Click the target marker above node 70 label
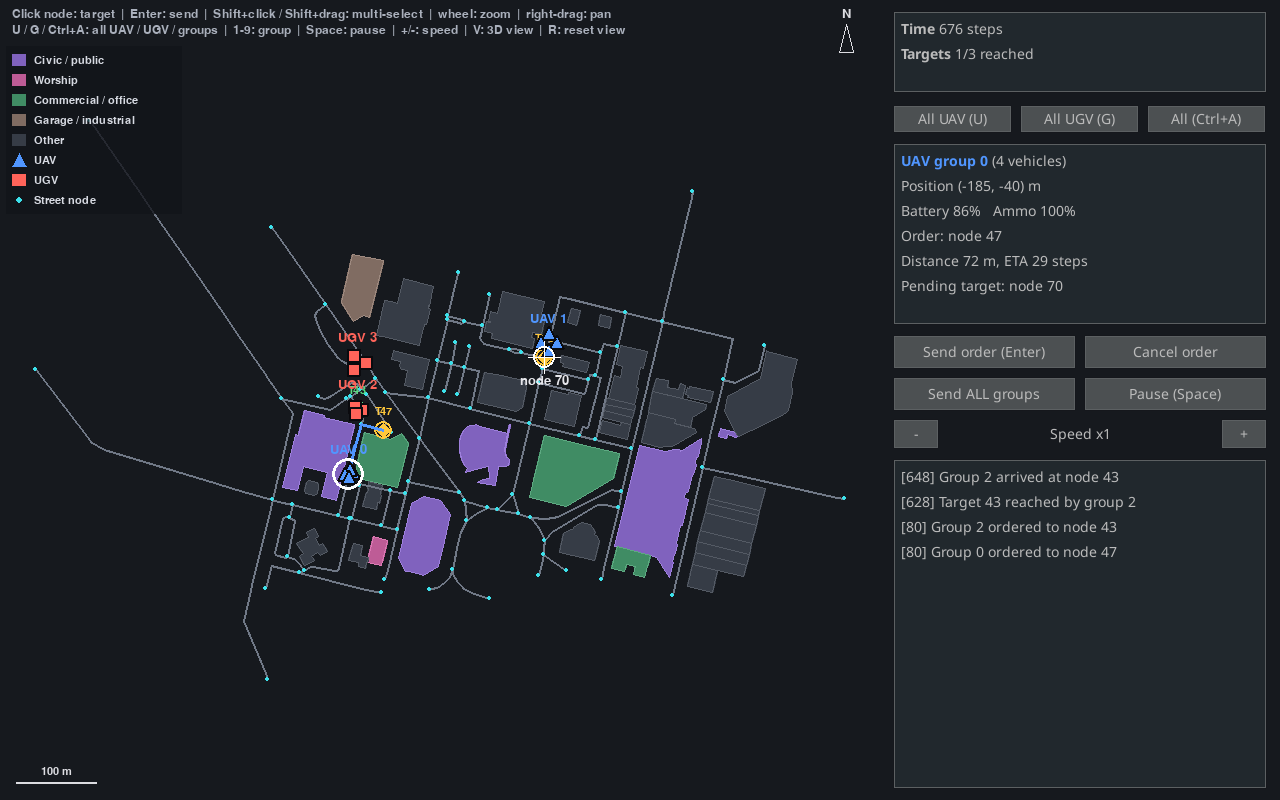1280x800 pixels. click(x=544, y=356)
